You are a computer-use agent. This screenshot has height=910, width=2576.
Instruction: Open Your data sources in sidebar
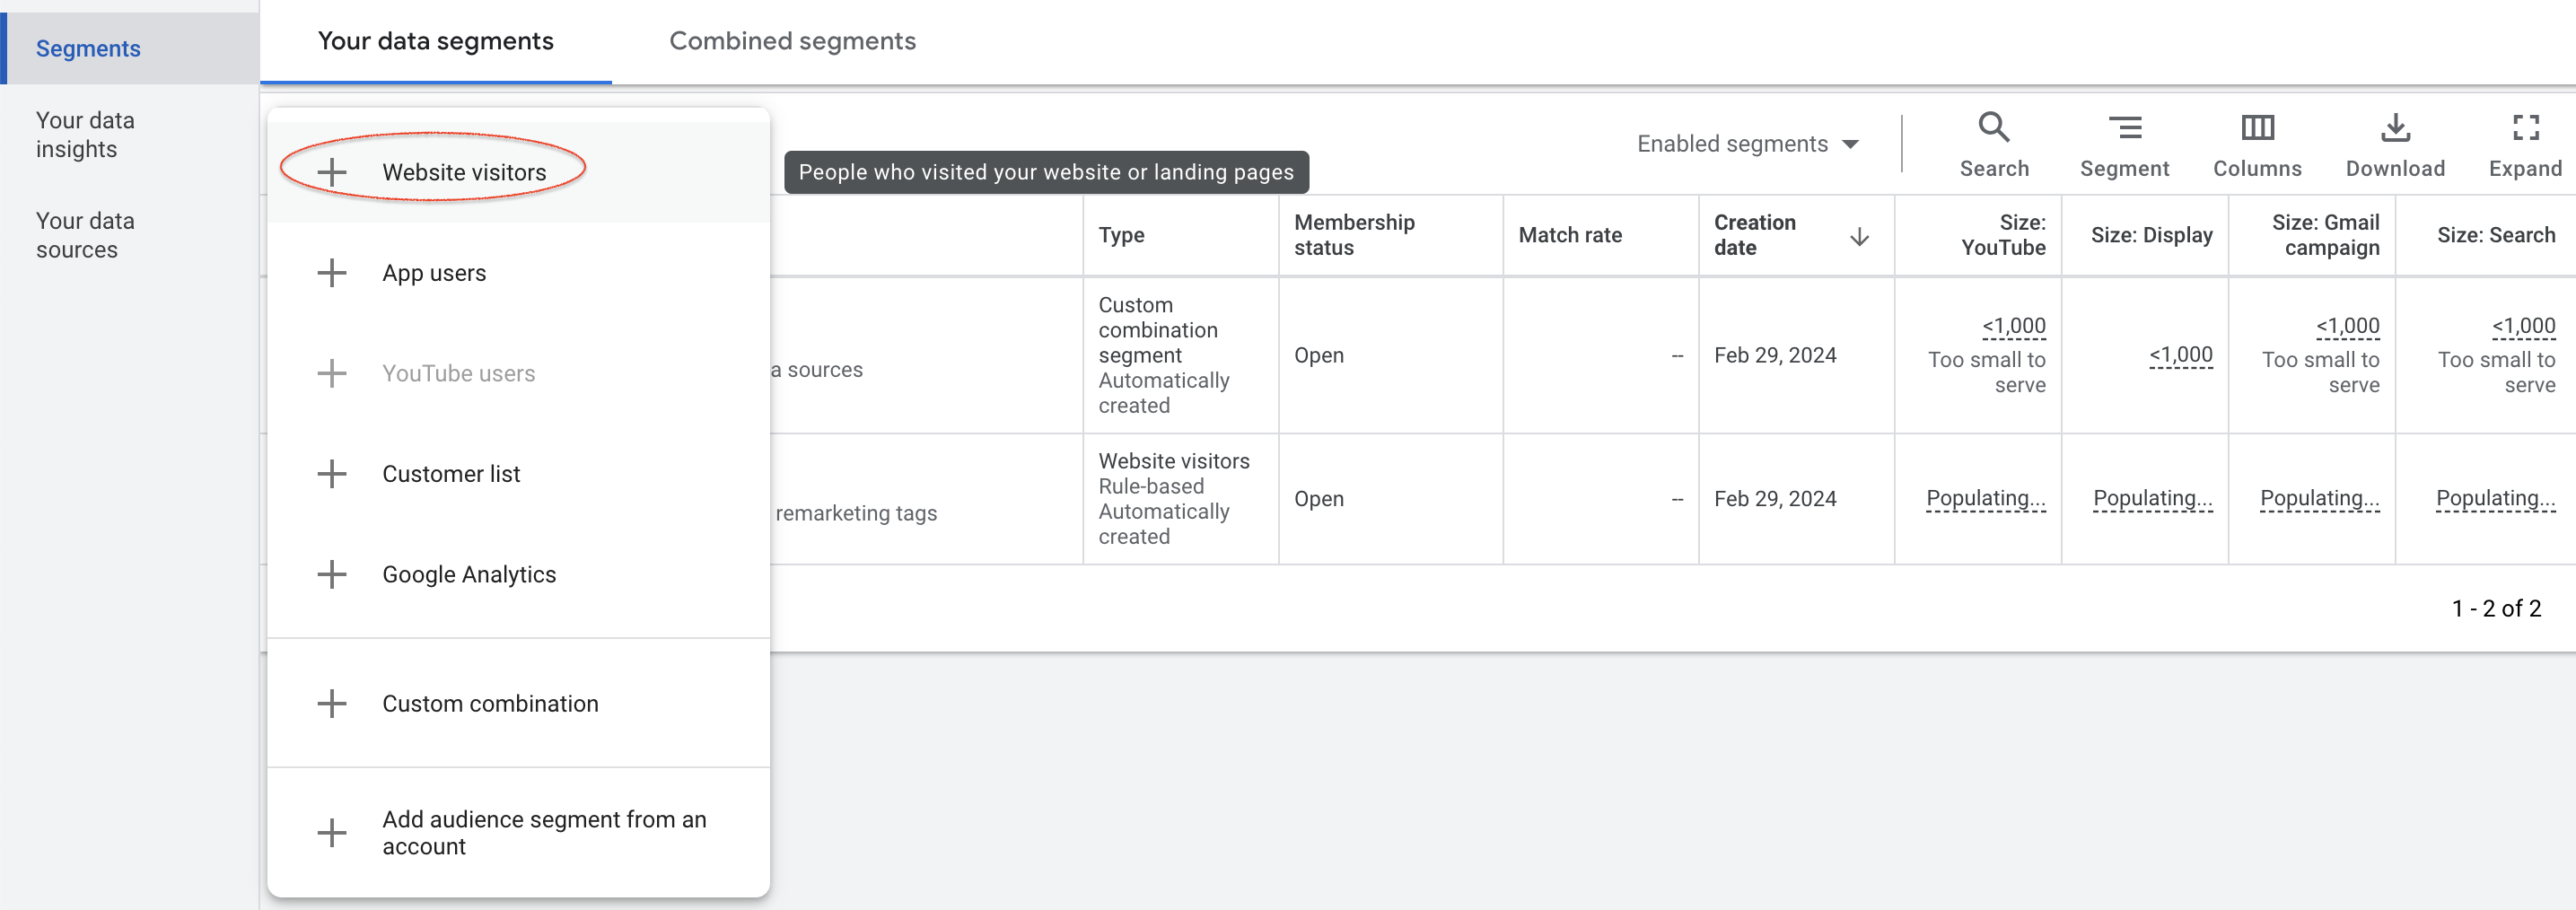pyautogui.click(x=85, y=235)
